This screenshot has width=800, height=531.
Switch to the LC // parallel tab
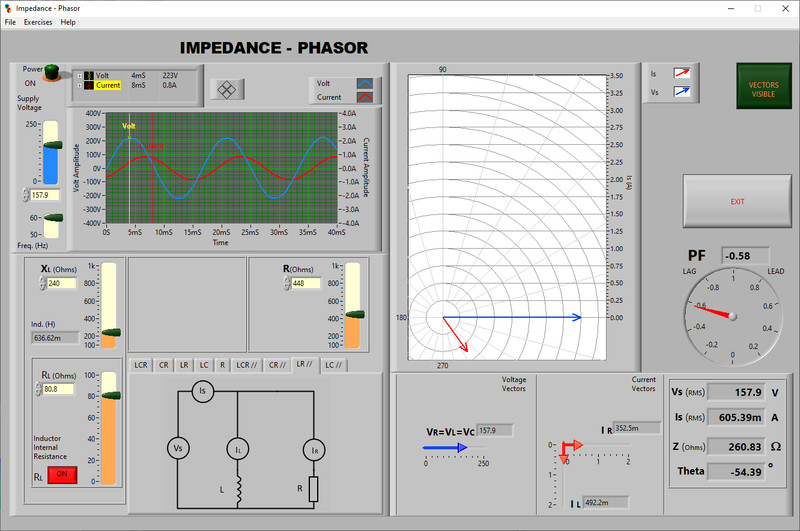pyautogui.click(x=334, y=365)
